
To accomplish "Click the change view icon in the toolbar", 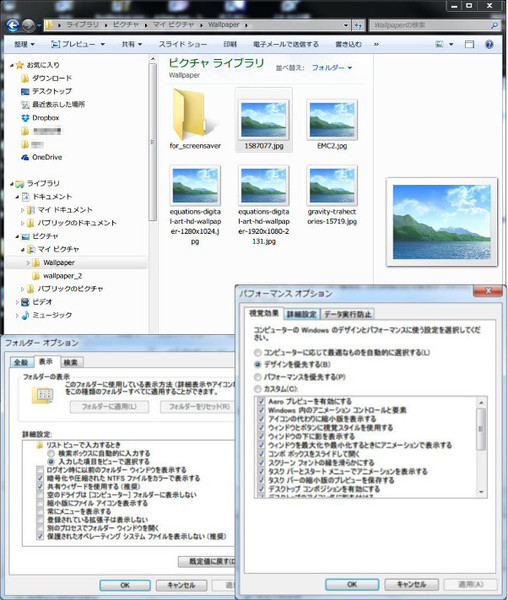I will 440,44.
